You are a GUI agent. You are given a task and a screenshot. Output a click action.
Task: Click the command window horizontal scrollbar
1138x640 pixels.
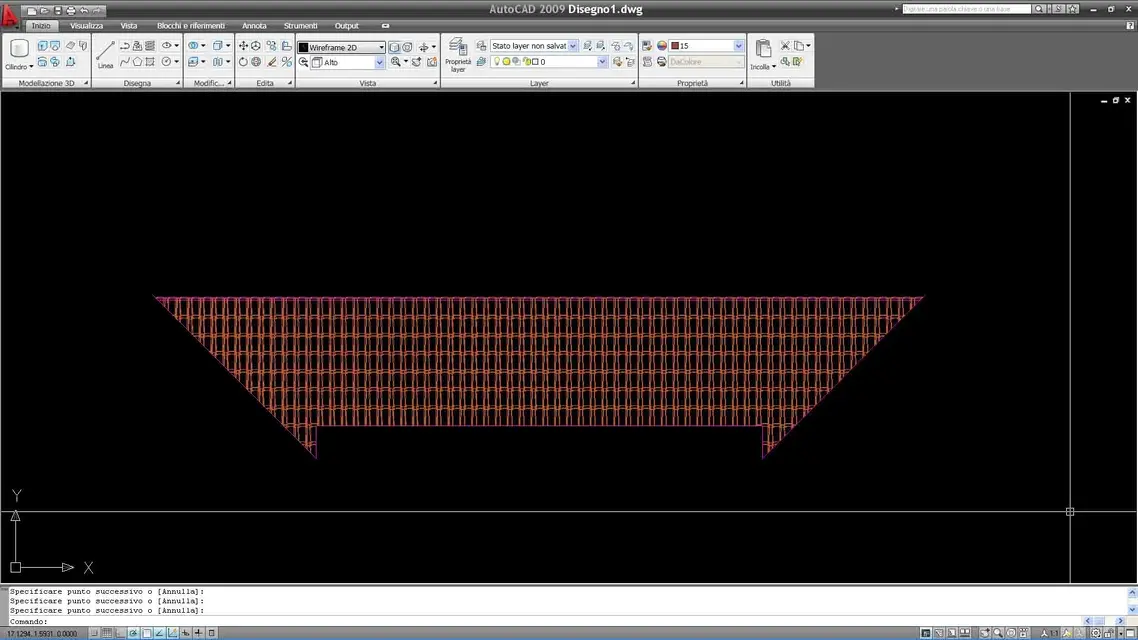(x=1104, y=621)
